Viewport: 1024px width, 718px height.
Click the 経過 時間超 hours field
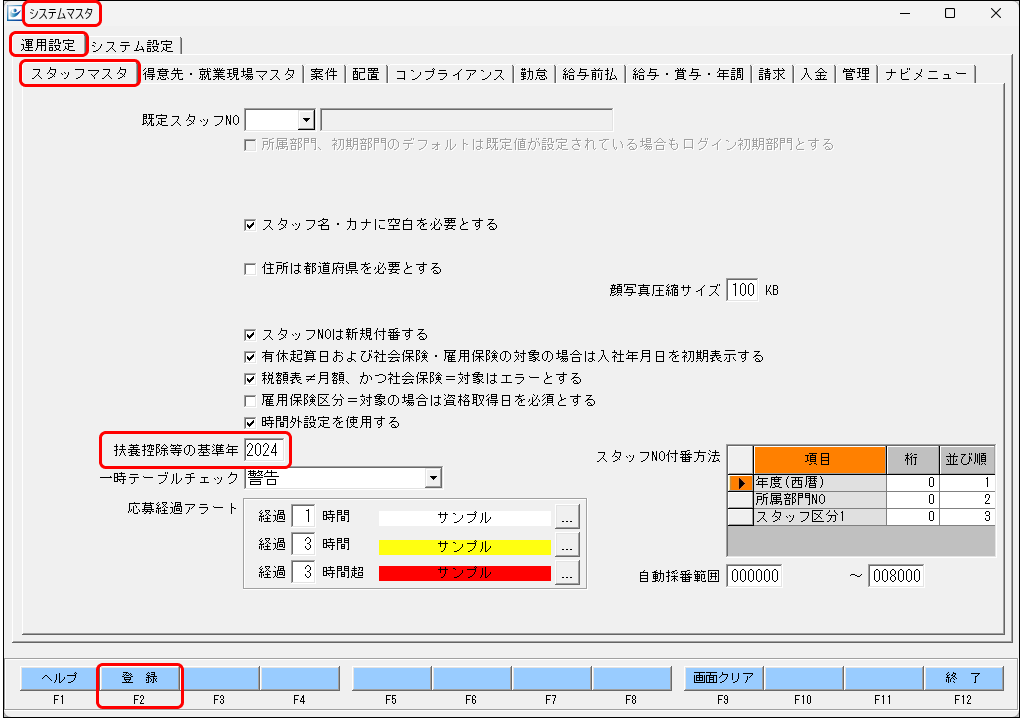[x=304, y=572]
